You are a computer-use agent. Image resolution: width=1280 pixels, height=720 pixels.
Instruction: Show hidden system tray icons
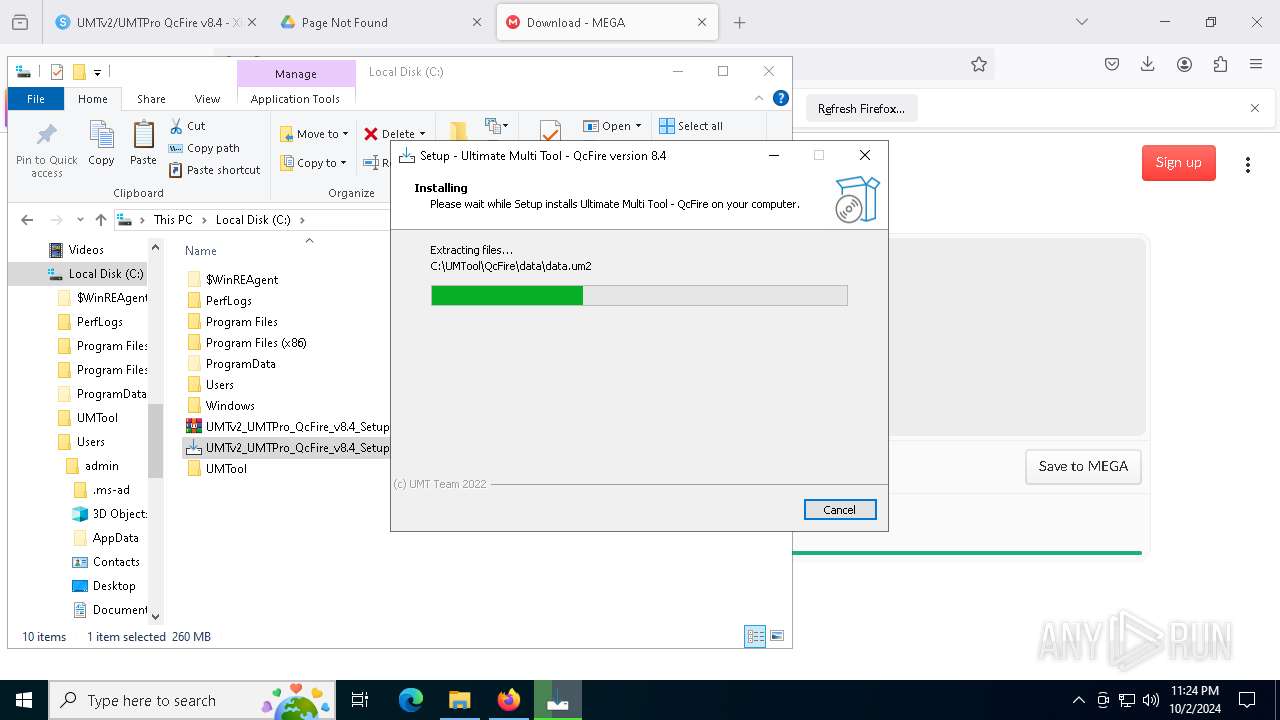tap(1078, 700)
